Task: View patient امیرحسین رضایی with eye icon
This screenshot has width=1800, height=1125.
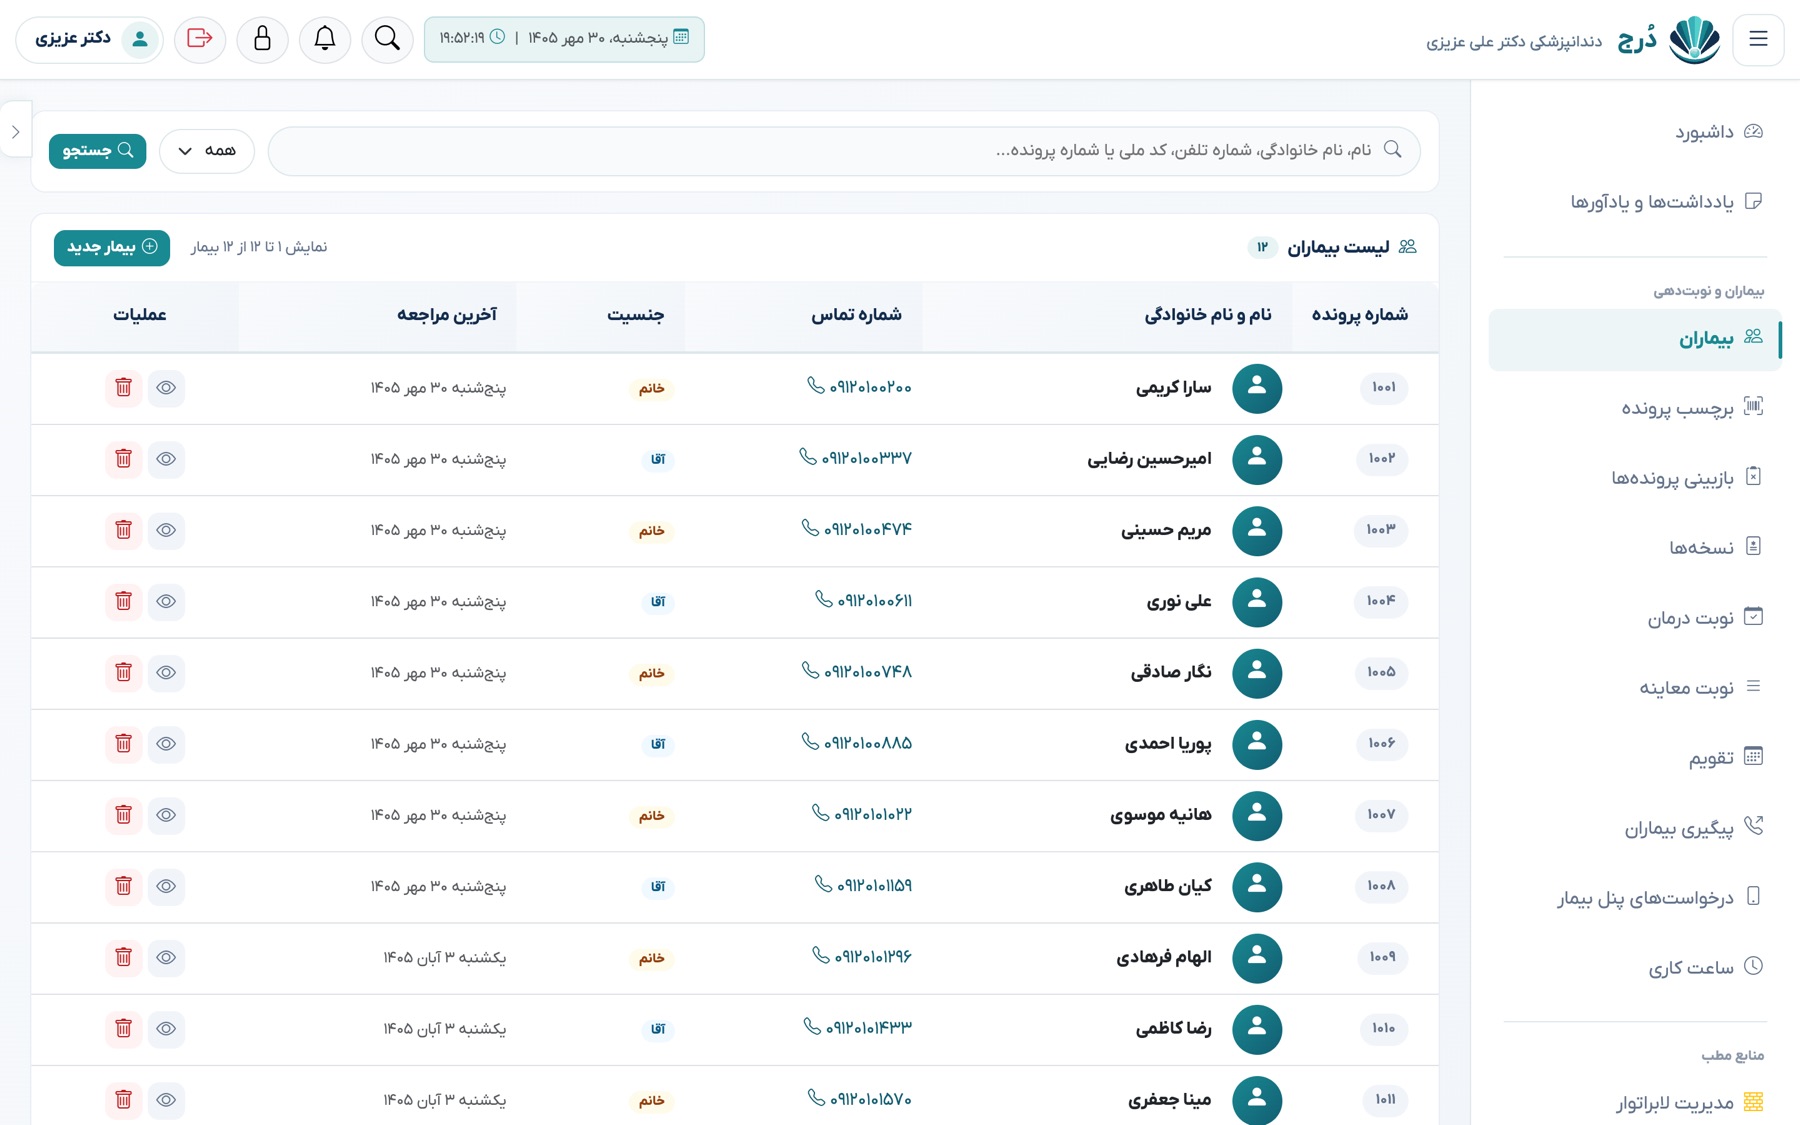Action: point(166,459)
